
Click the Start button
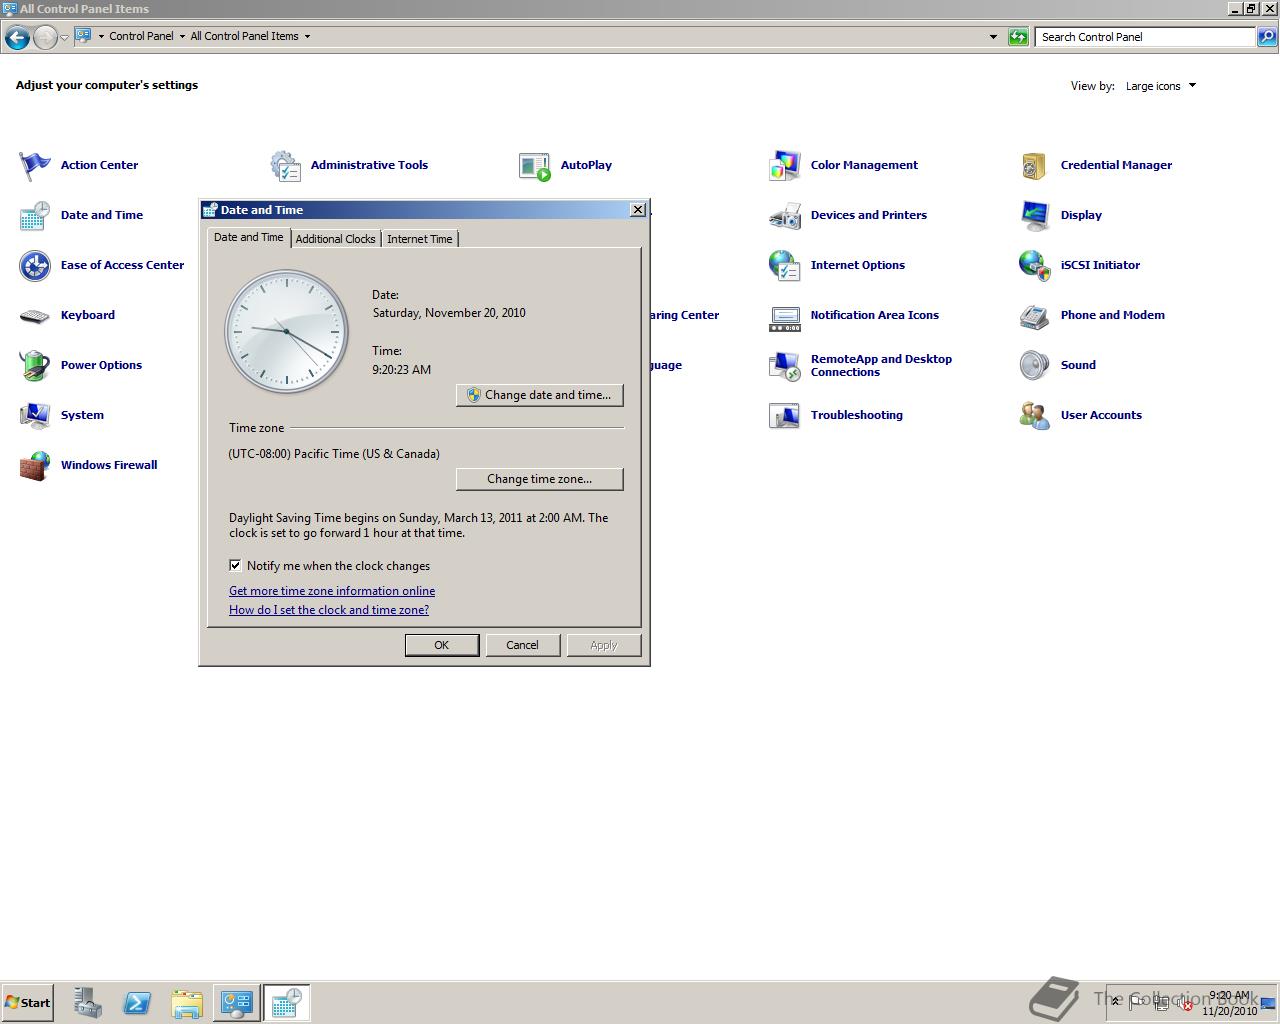[x=27, y=1003]
